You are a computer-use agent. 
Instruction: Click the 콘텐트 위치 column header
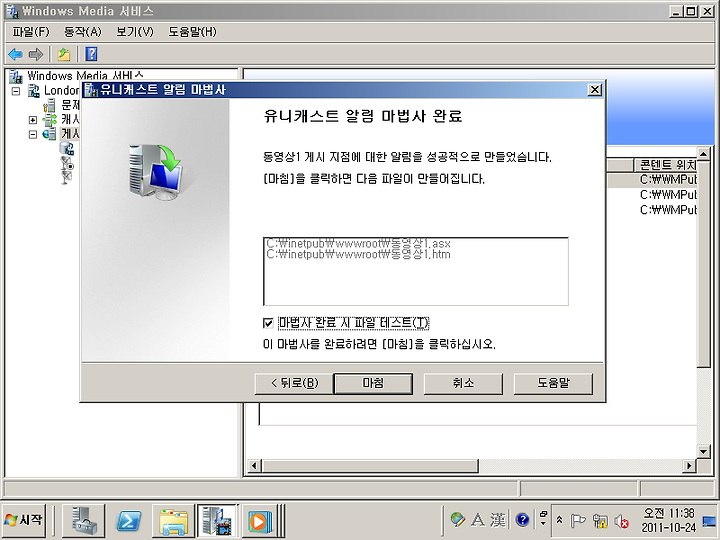[666, 164]
